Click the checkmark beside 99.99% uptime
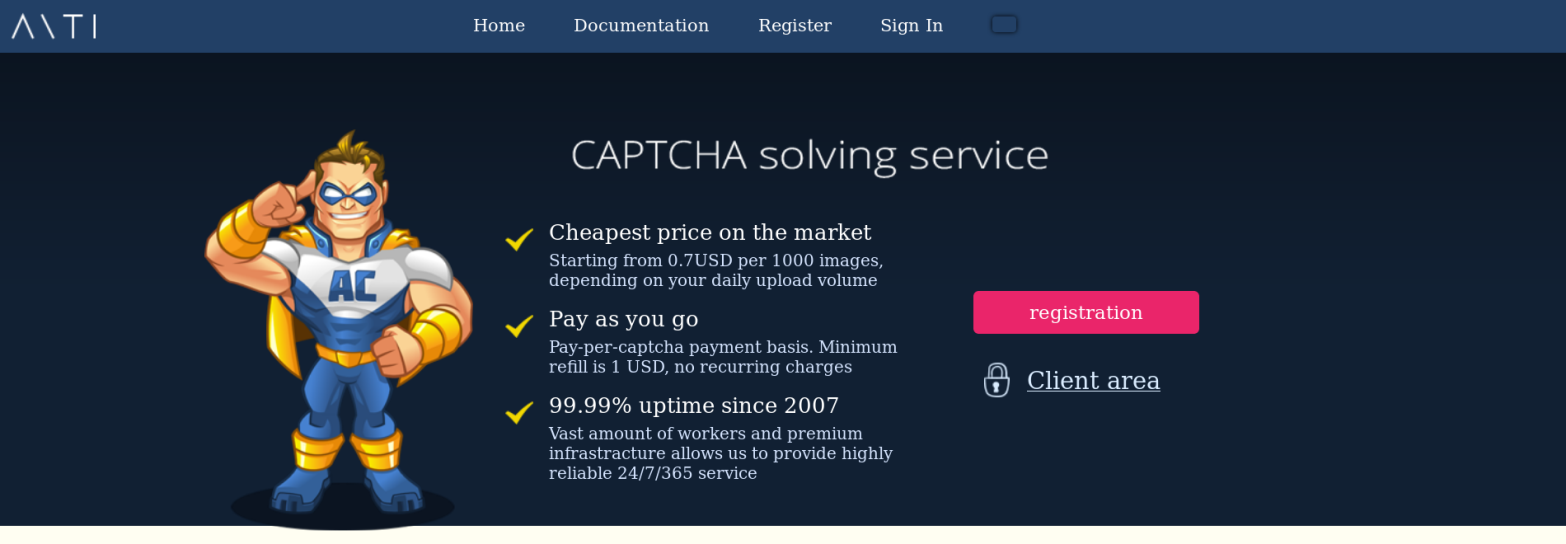Viewport: 1566px width, 544px height. (519, 411)
